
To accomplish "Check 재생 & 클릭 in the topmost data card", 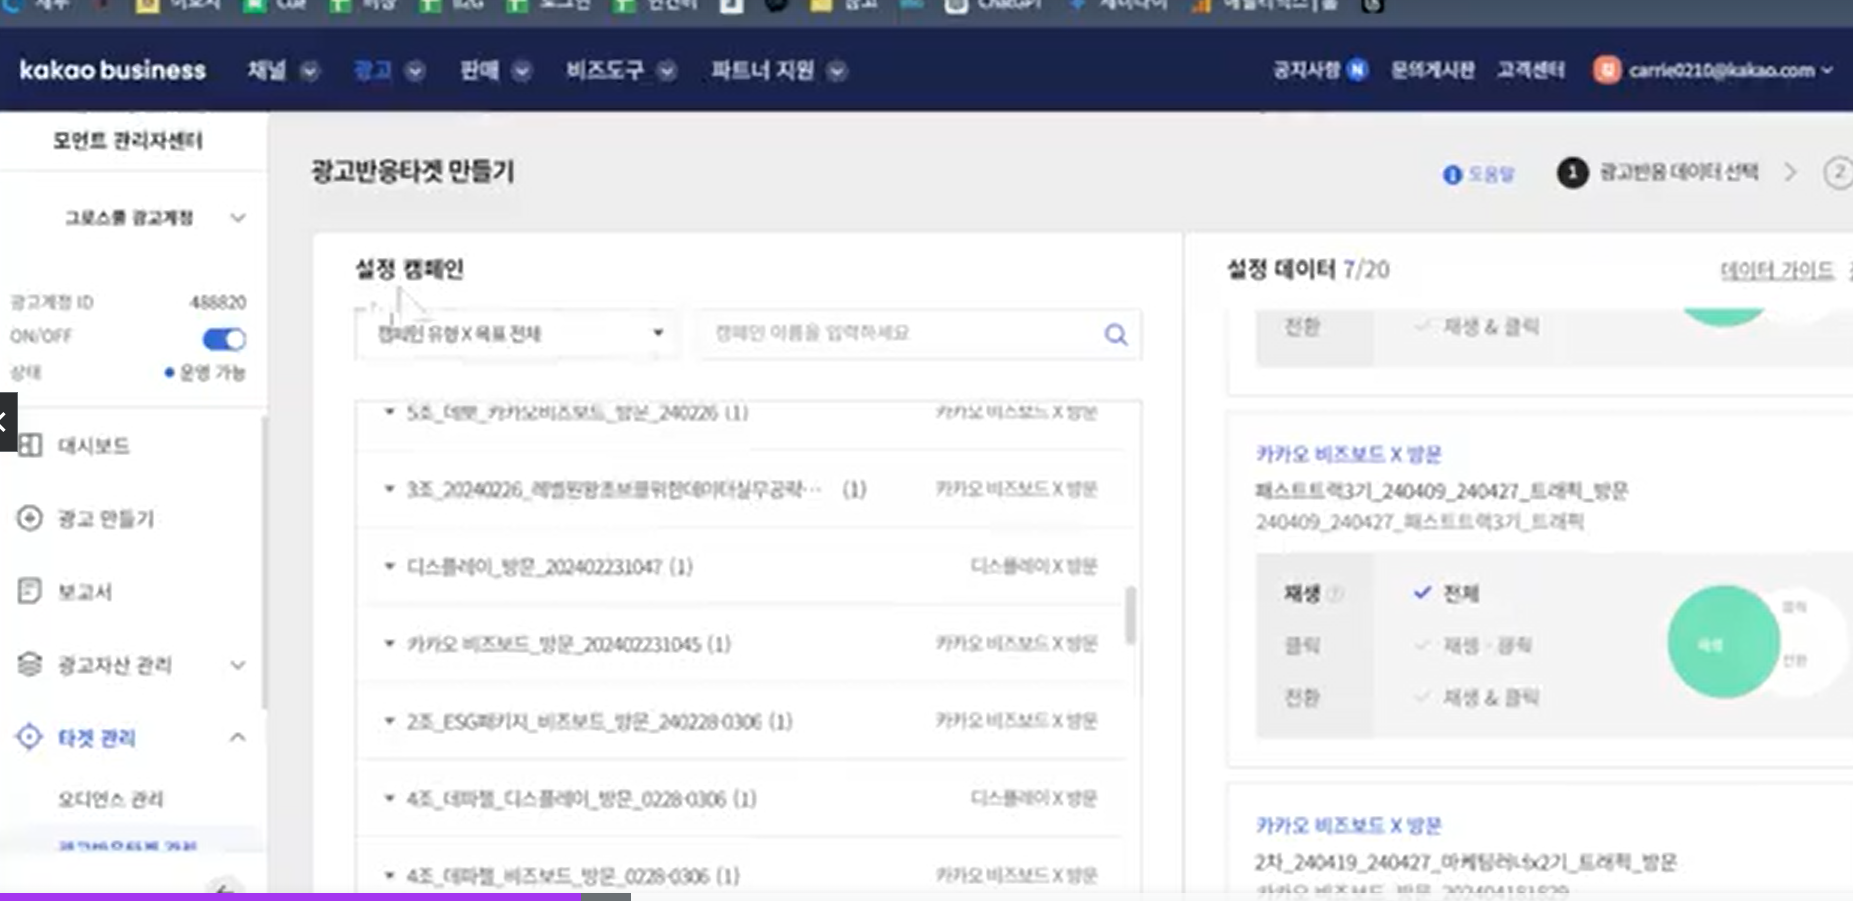I will [1476, 326].
